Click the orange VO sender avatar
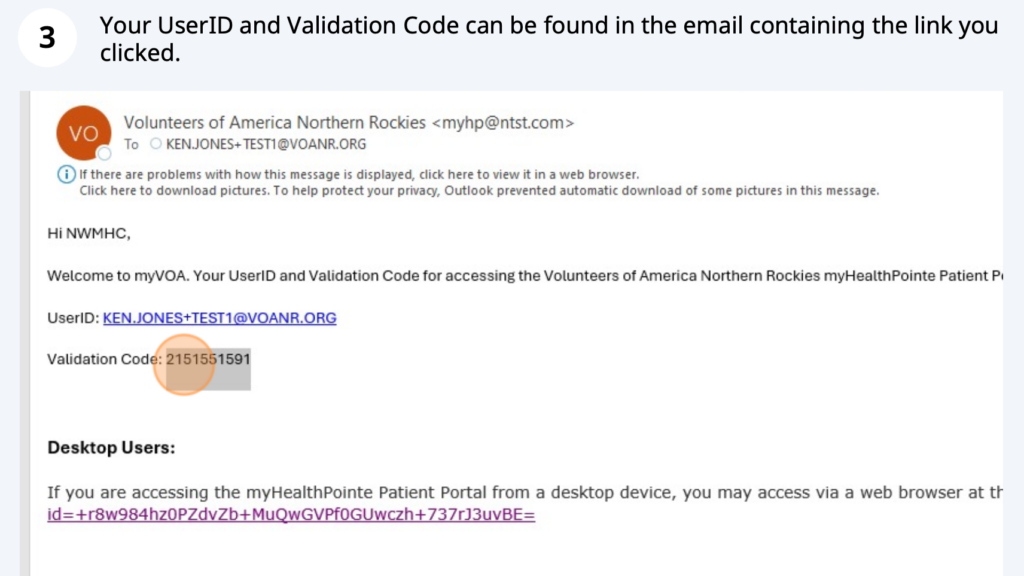 84,133
